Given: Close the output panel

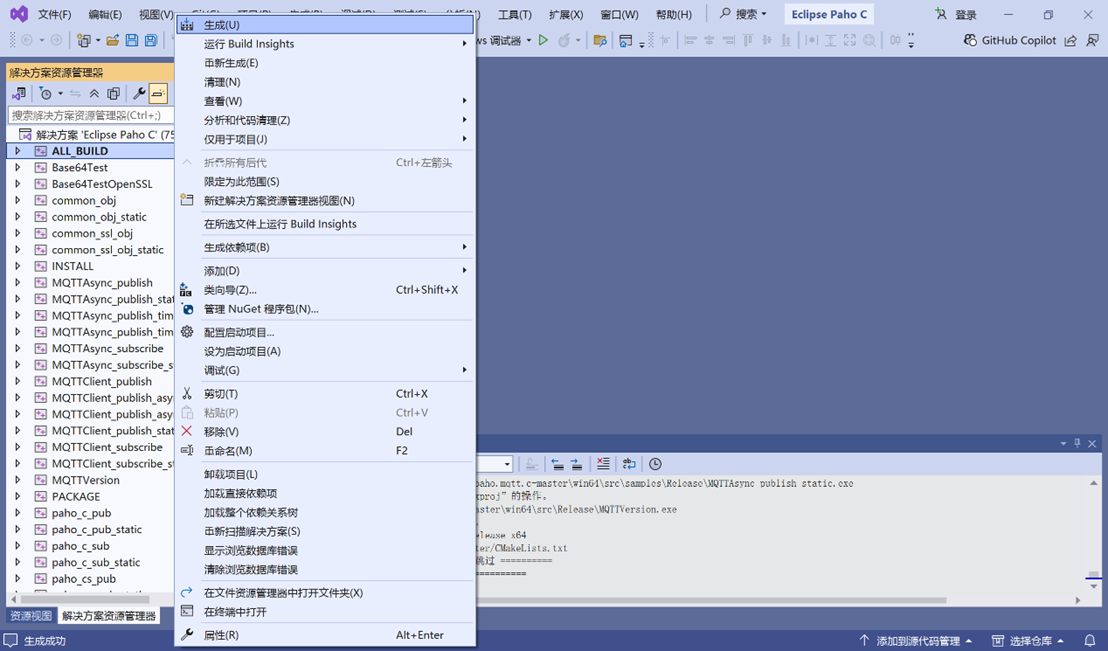Looking at the screenshot, I should tap(1092, 443).
